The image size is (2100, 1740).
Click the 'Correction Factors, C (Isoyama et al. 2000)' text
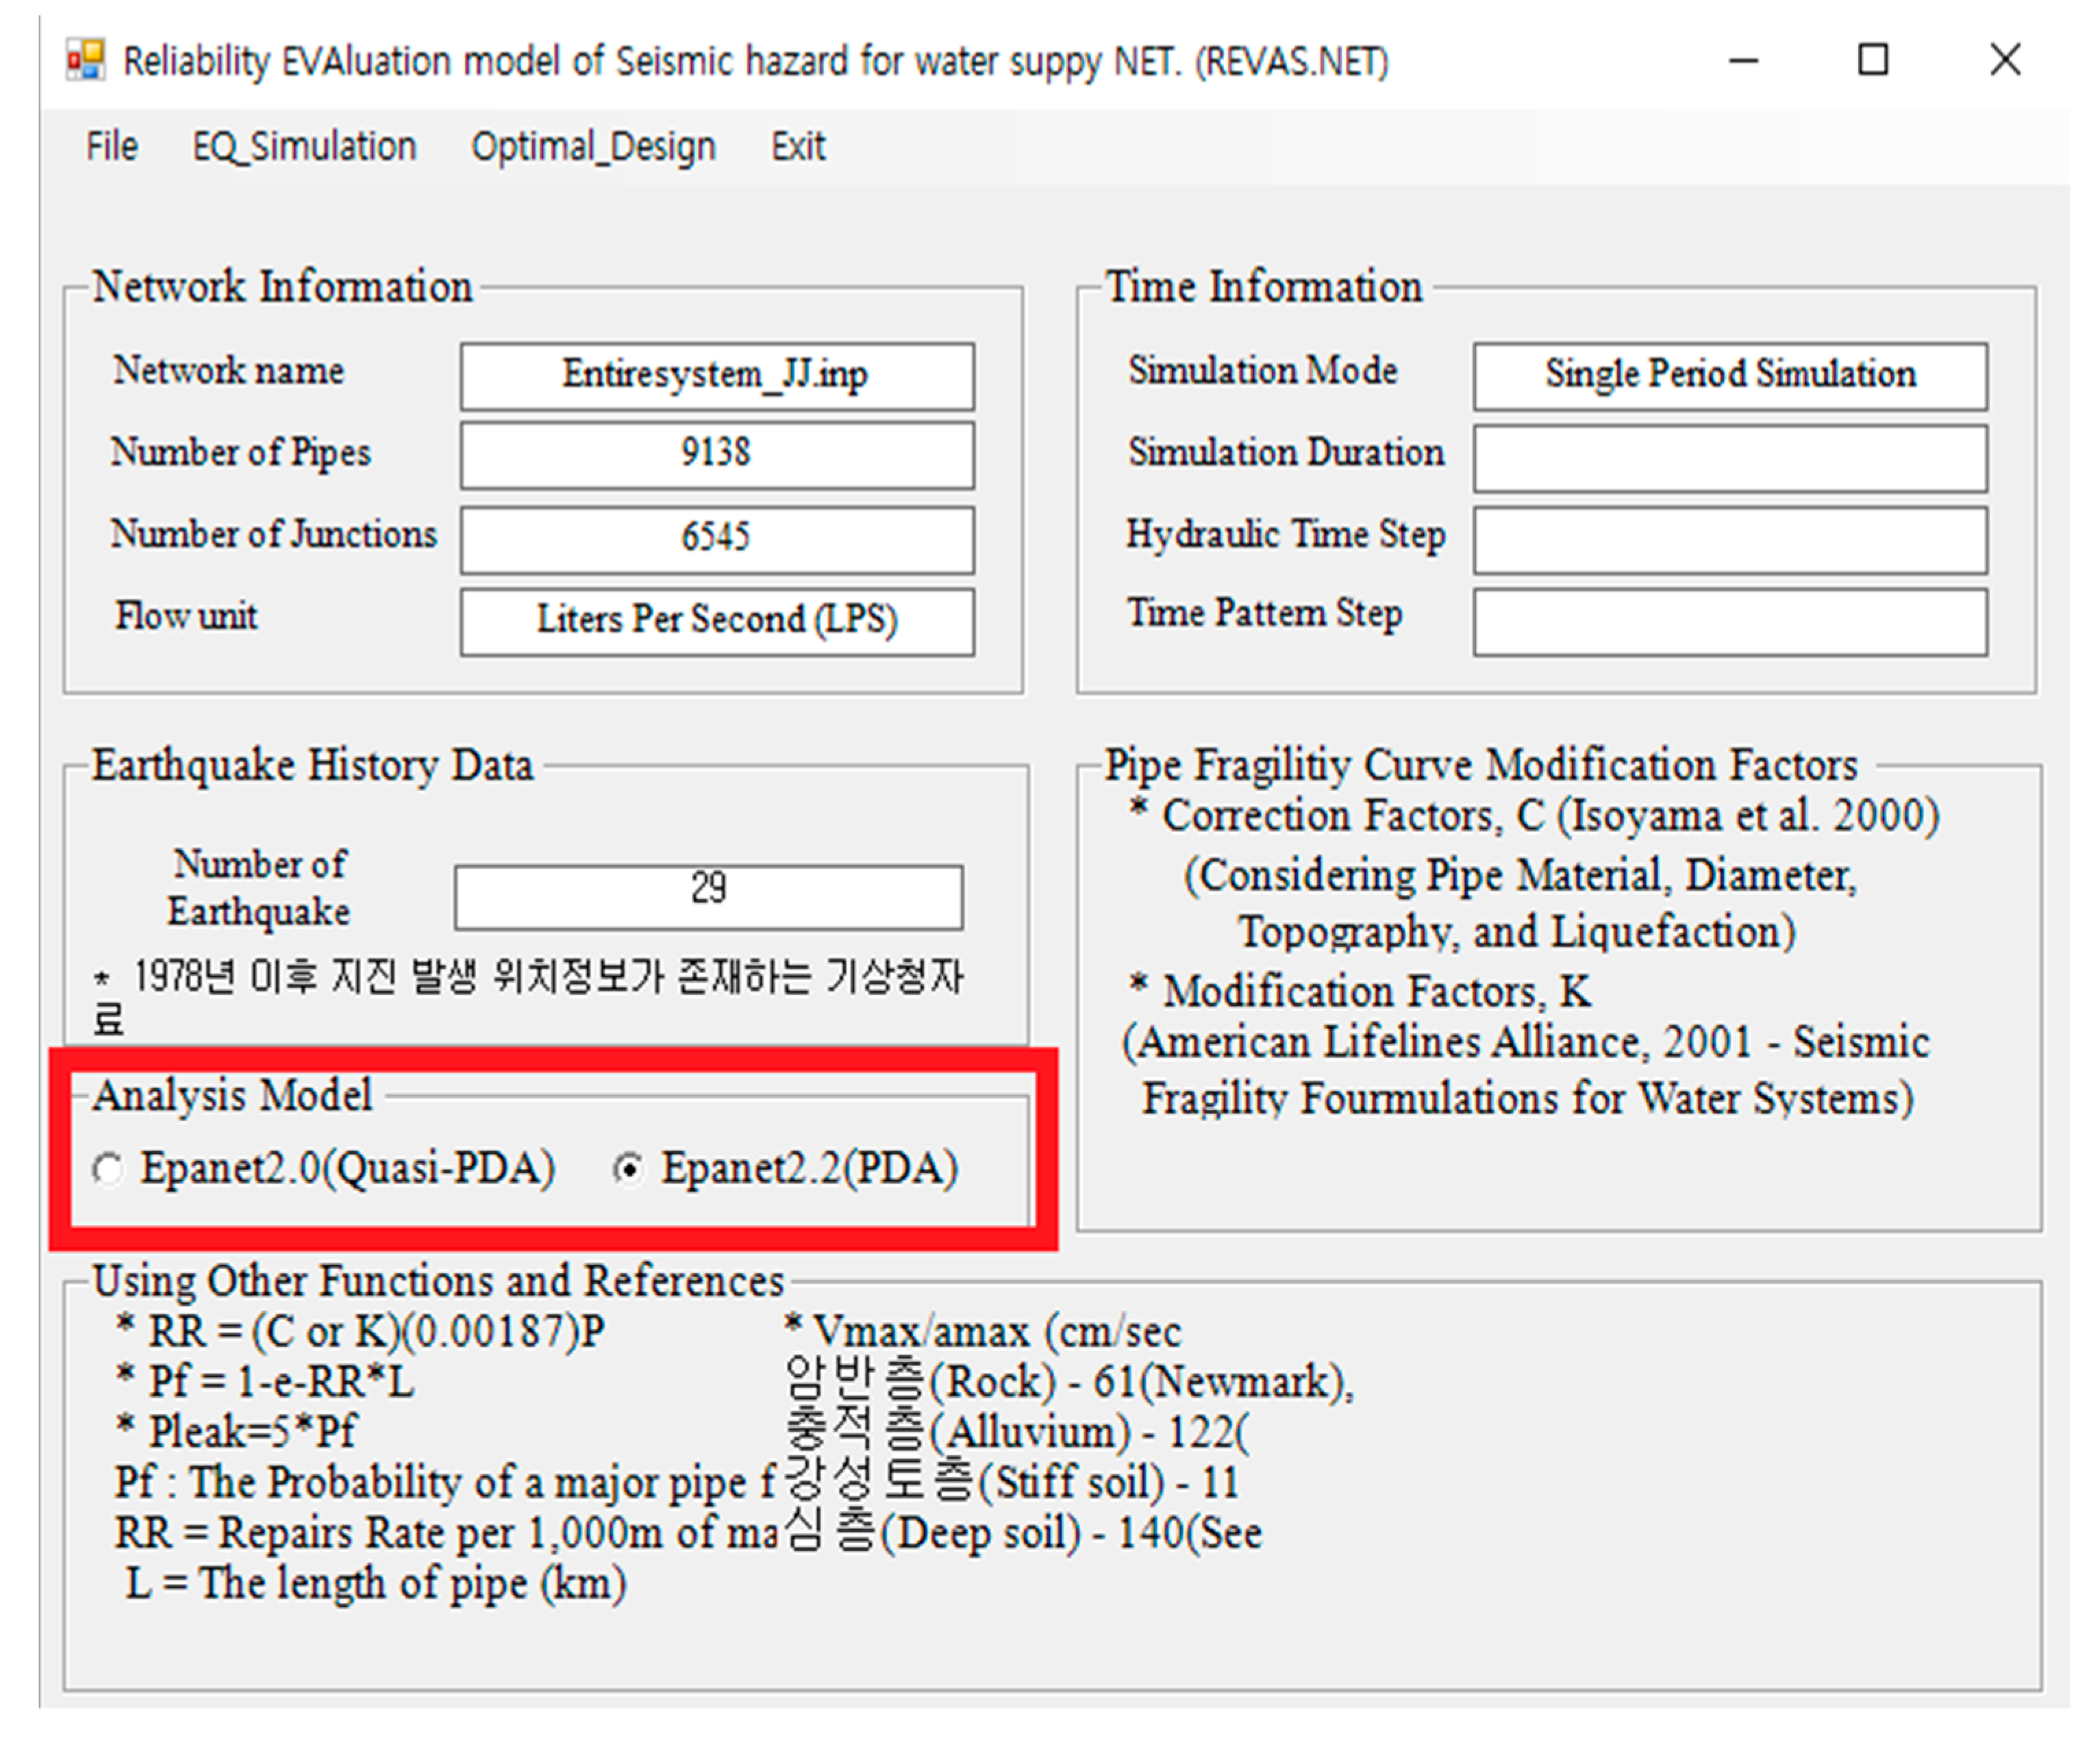click(1535, 816)
